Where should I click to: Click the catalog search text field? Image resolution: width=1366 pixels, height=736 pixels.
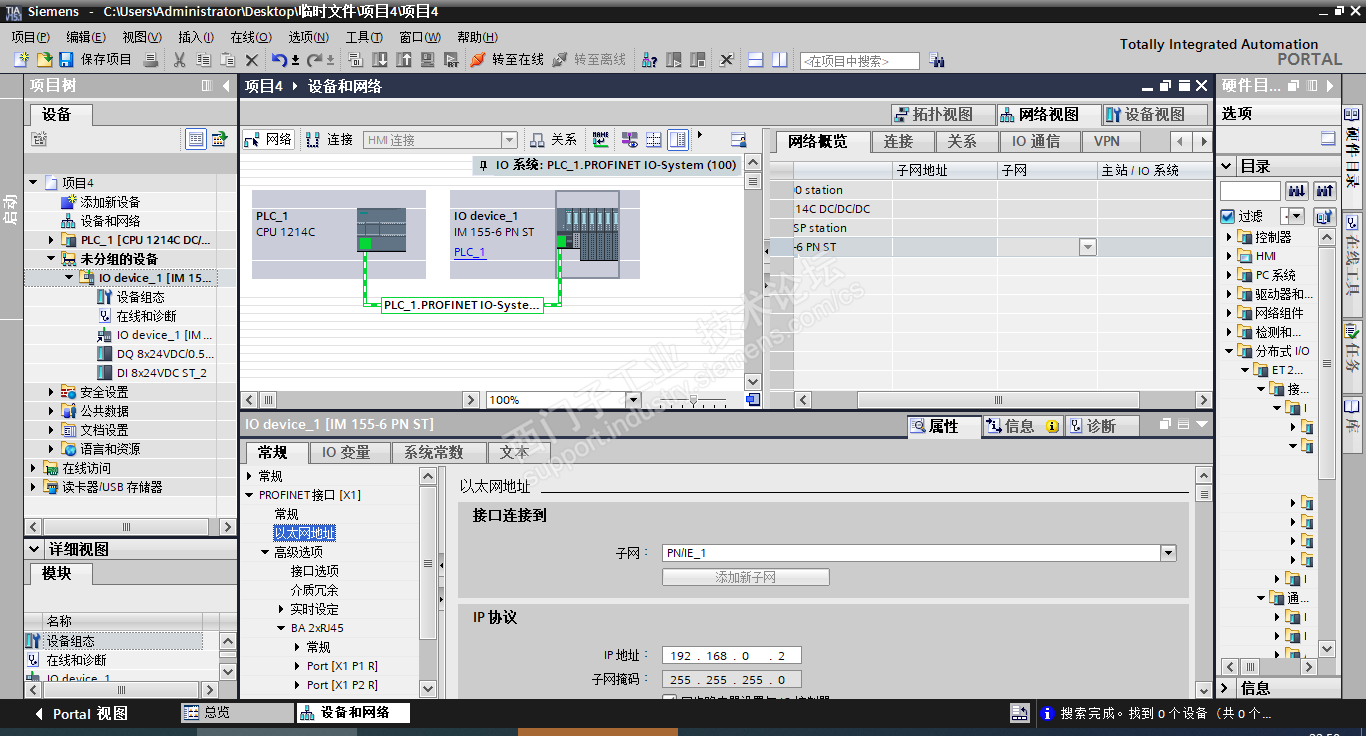pyautogui.click(x=1250, y=190)
